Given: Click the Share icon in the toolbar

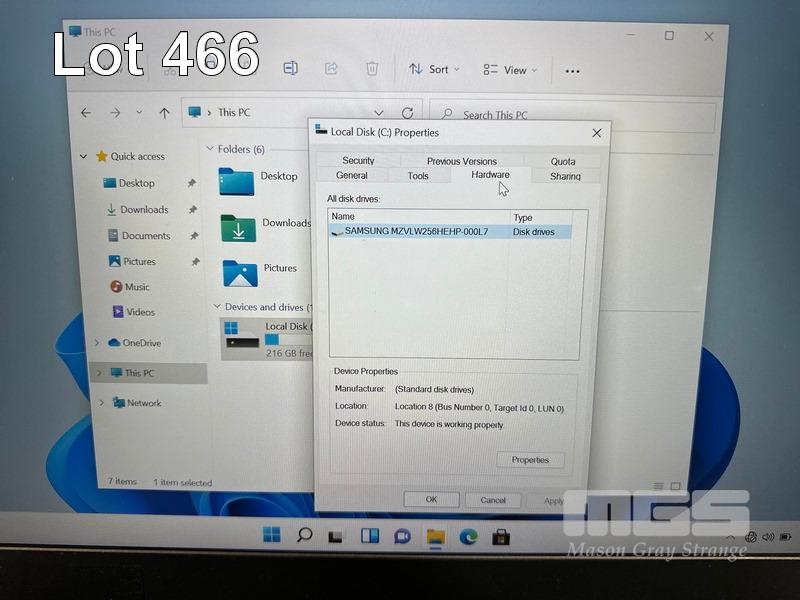Looking at the screenshot, I should pyautogui.click(x=331, y=68).
